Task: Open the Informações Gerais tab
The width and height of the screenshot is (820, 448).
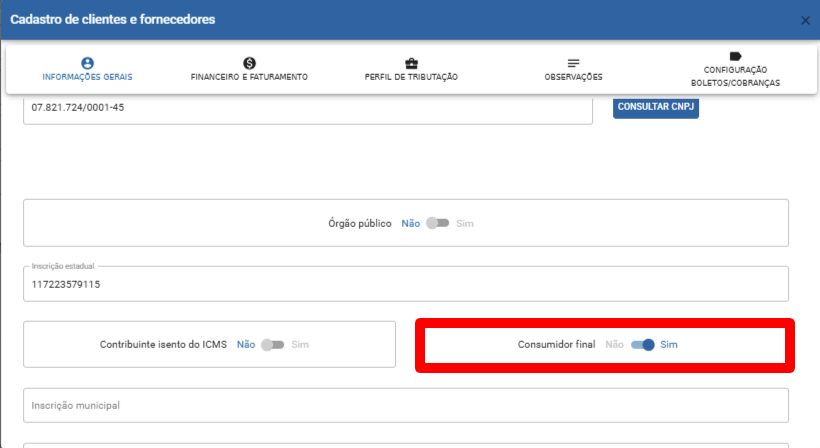Action: [87, 69]
